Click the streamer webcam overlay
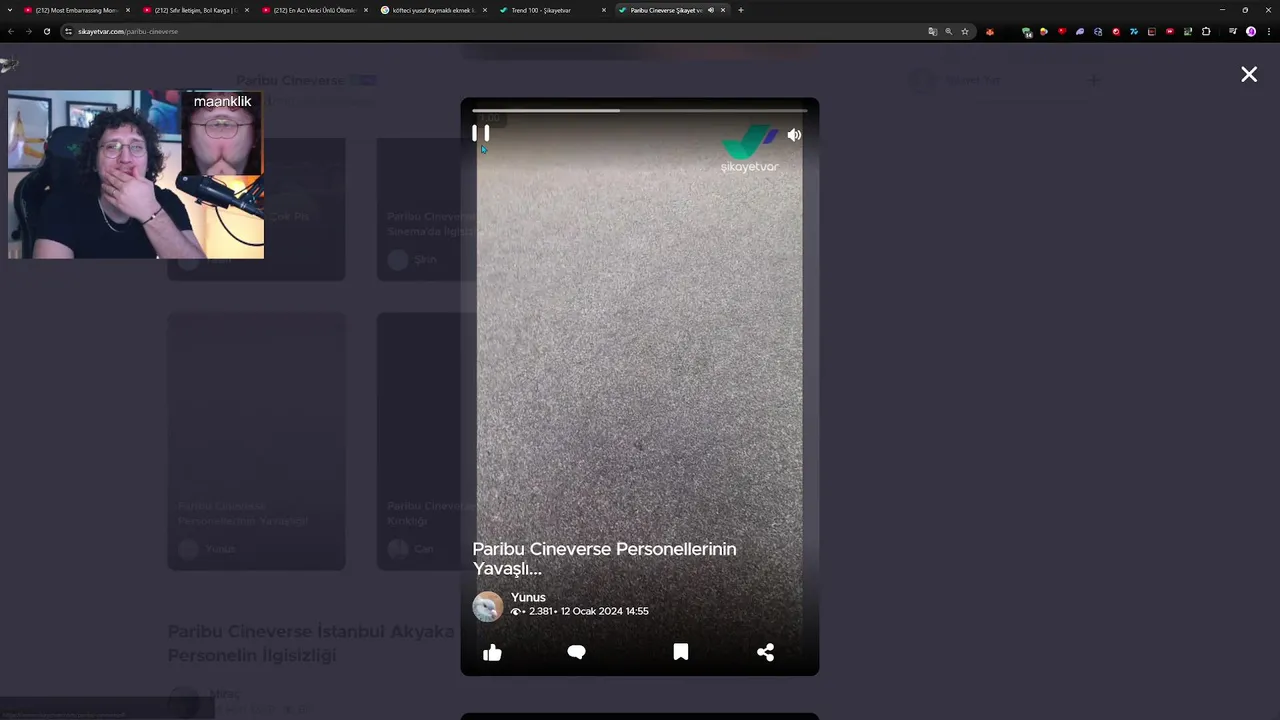The image size is (1280, 720). click(x=136, y=175)
